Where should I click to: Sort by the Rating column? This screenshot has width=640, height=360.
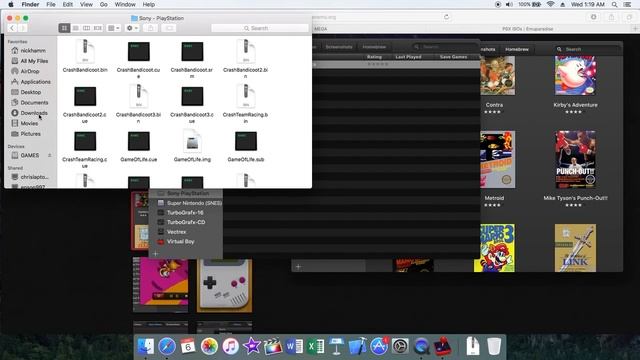pos(374,57)
